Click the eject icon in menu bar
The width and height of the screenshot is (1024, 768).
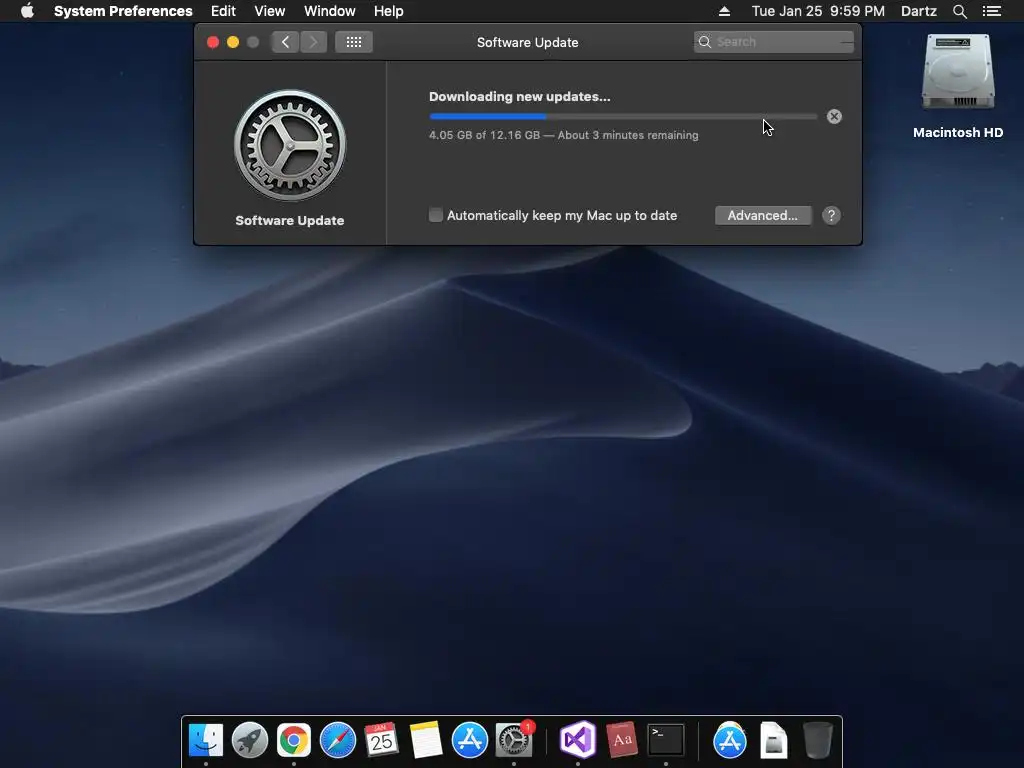click(724, 11)
